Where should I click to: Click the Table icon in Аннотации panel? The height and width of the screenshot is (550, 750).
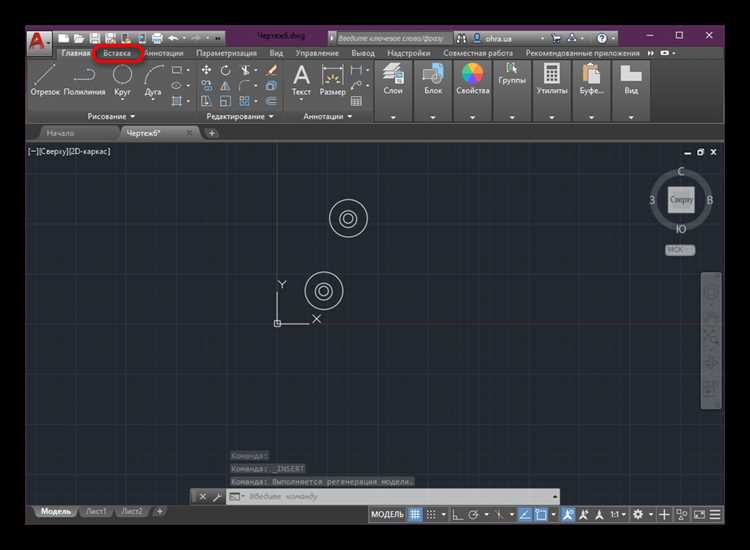[x=356, y=101]
